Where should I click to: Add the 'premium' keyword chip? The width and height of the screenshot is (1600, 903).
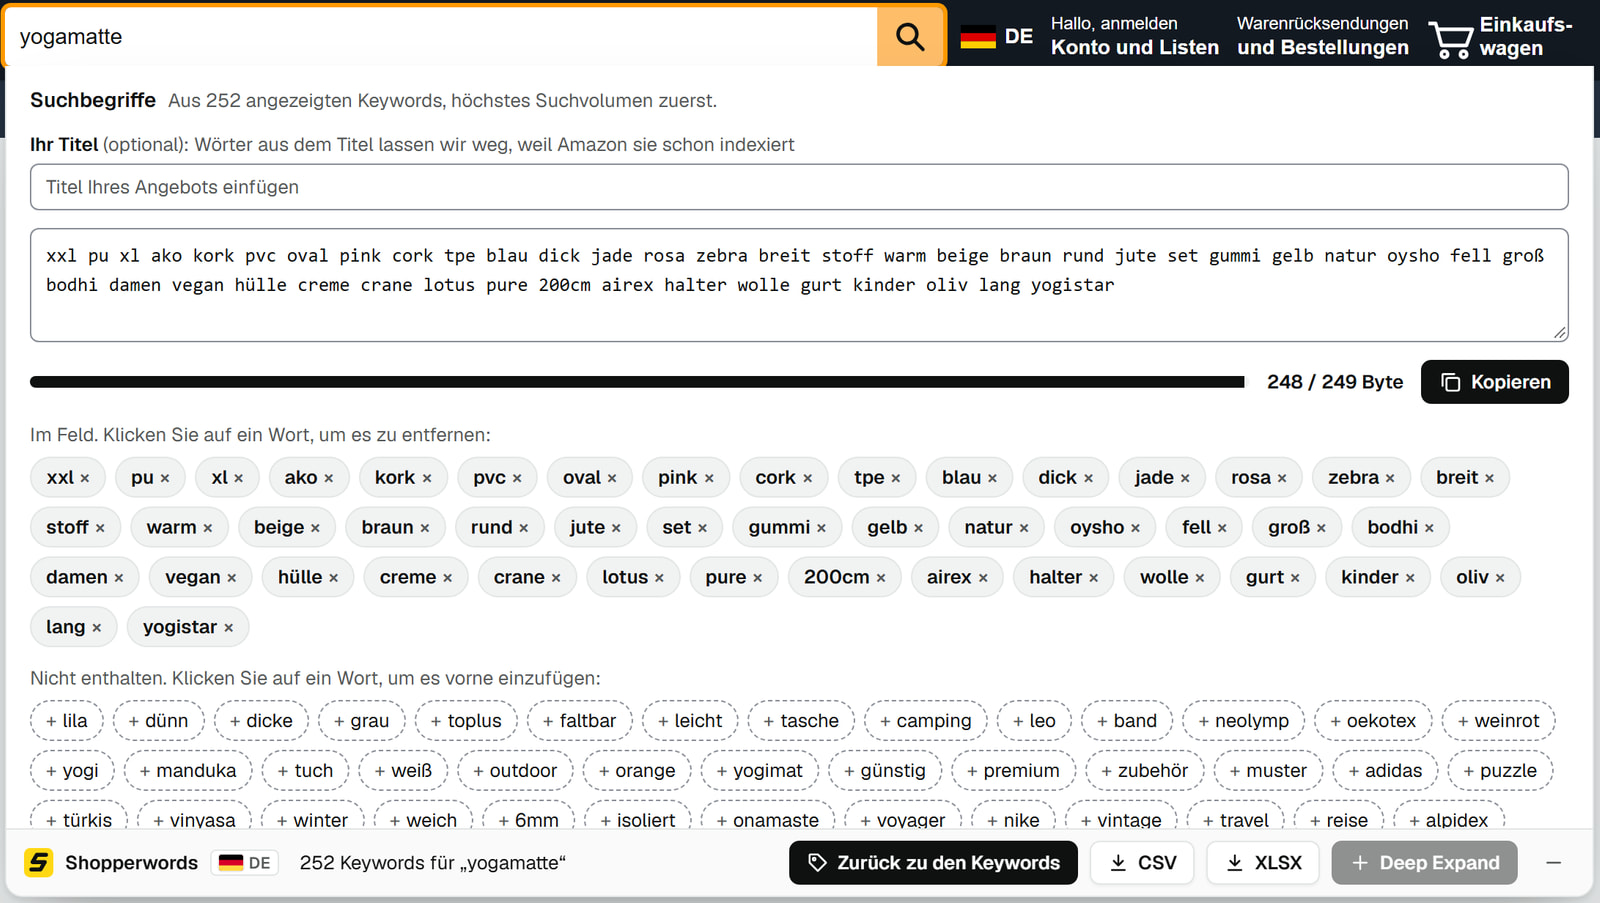1014,771
